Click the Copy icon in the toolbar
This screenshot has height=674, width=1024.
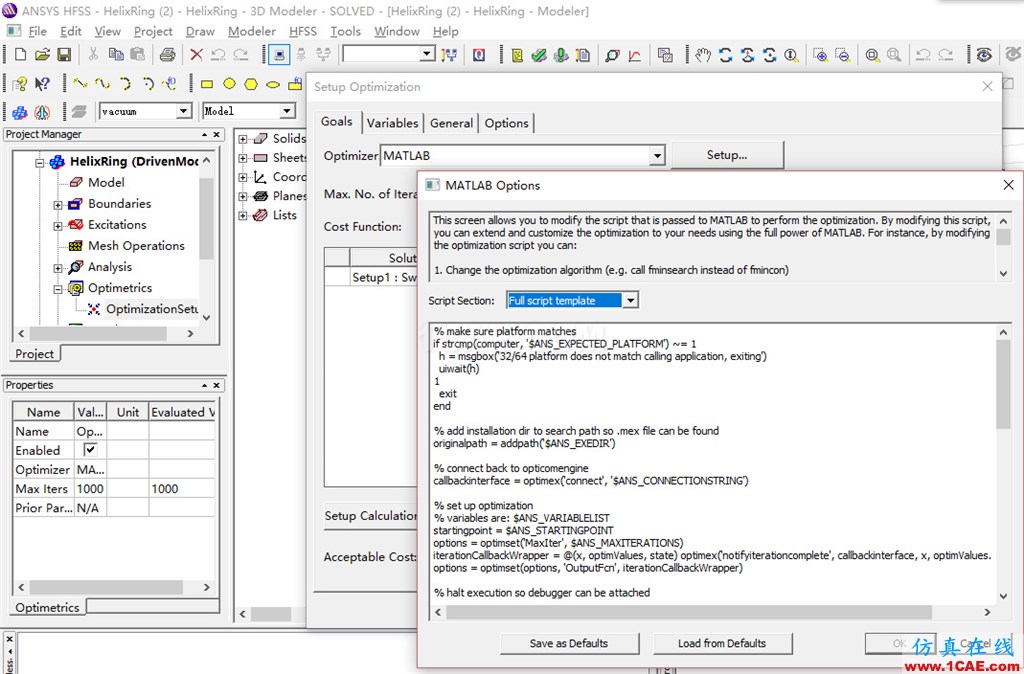click(116, 55)
